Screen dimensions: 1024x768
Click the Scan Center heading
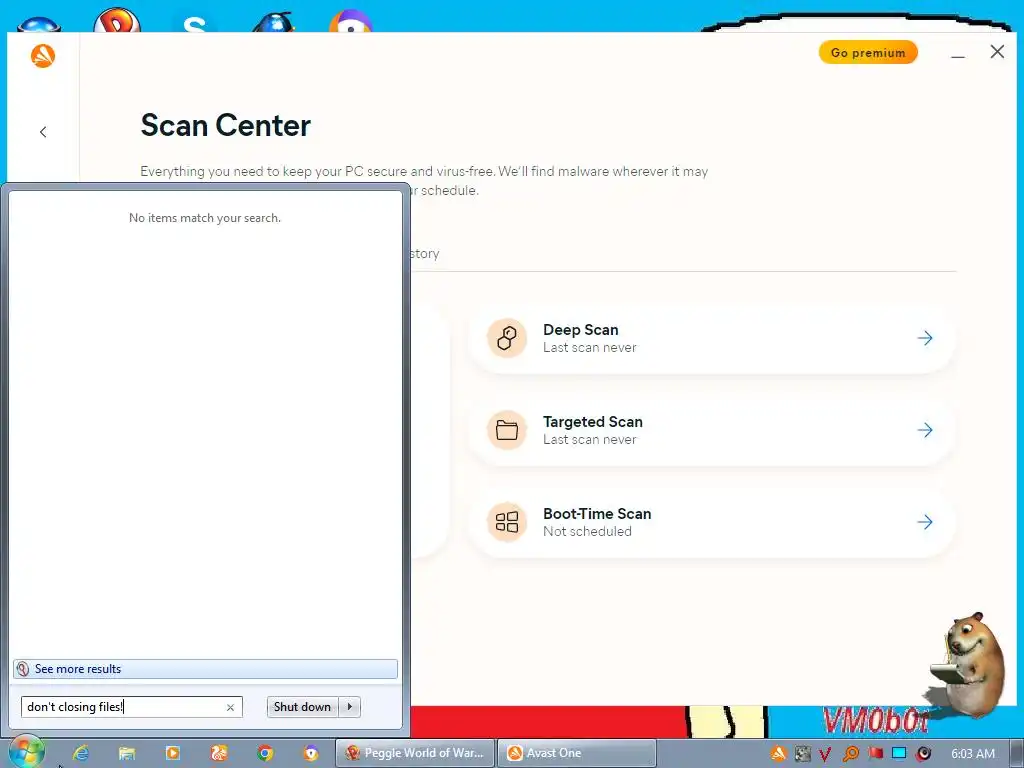click(225, 125)
